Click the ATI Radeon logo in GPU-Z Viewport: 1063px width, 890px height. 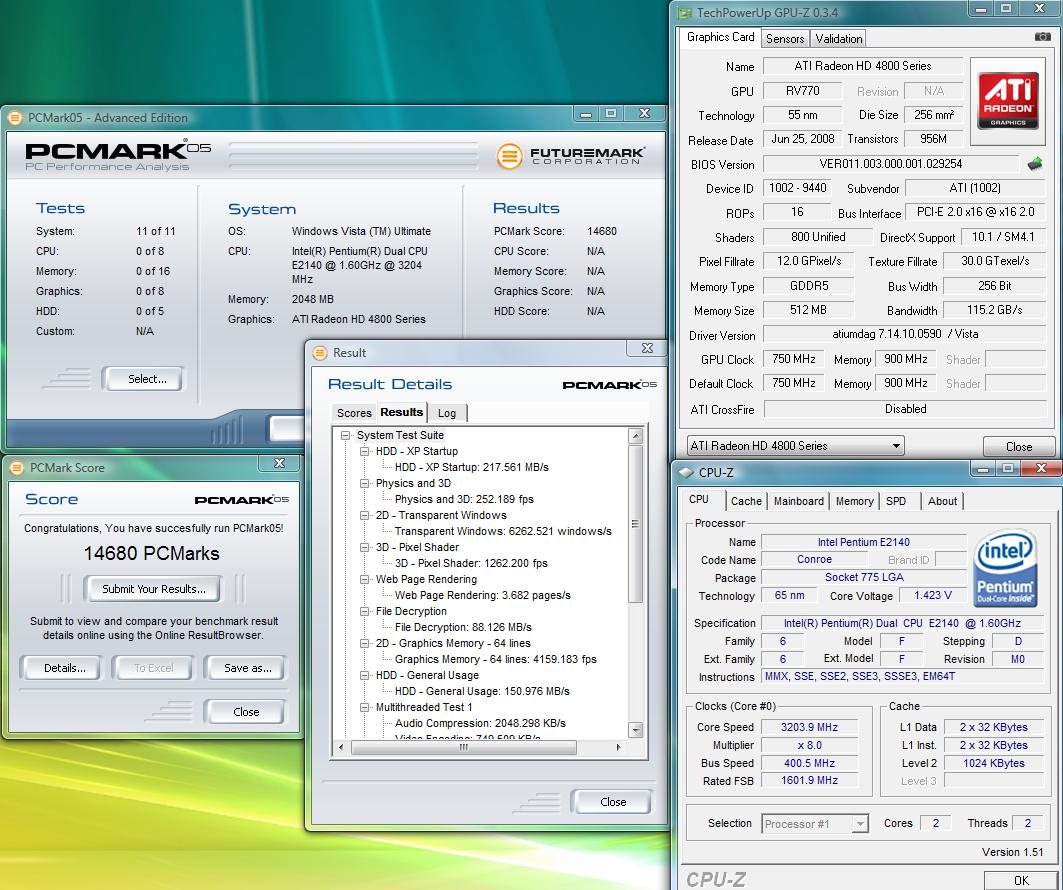click(x=1008, y=101)
